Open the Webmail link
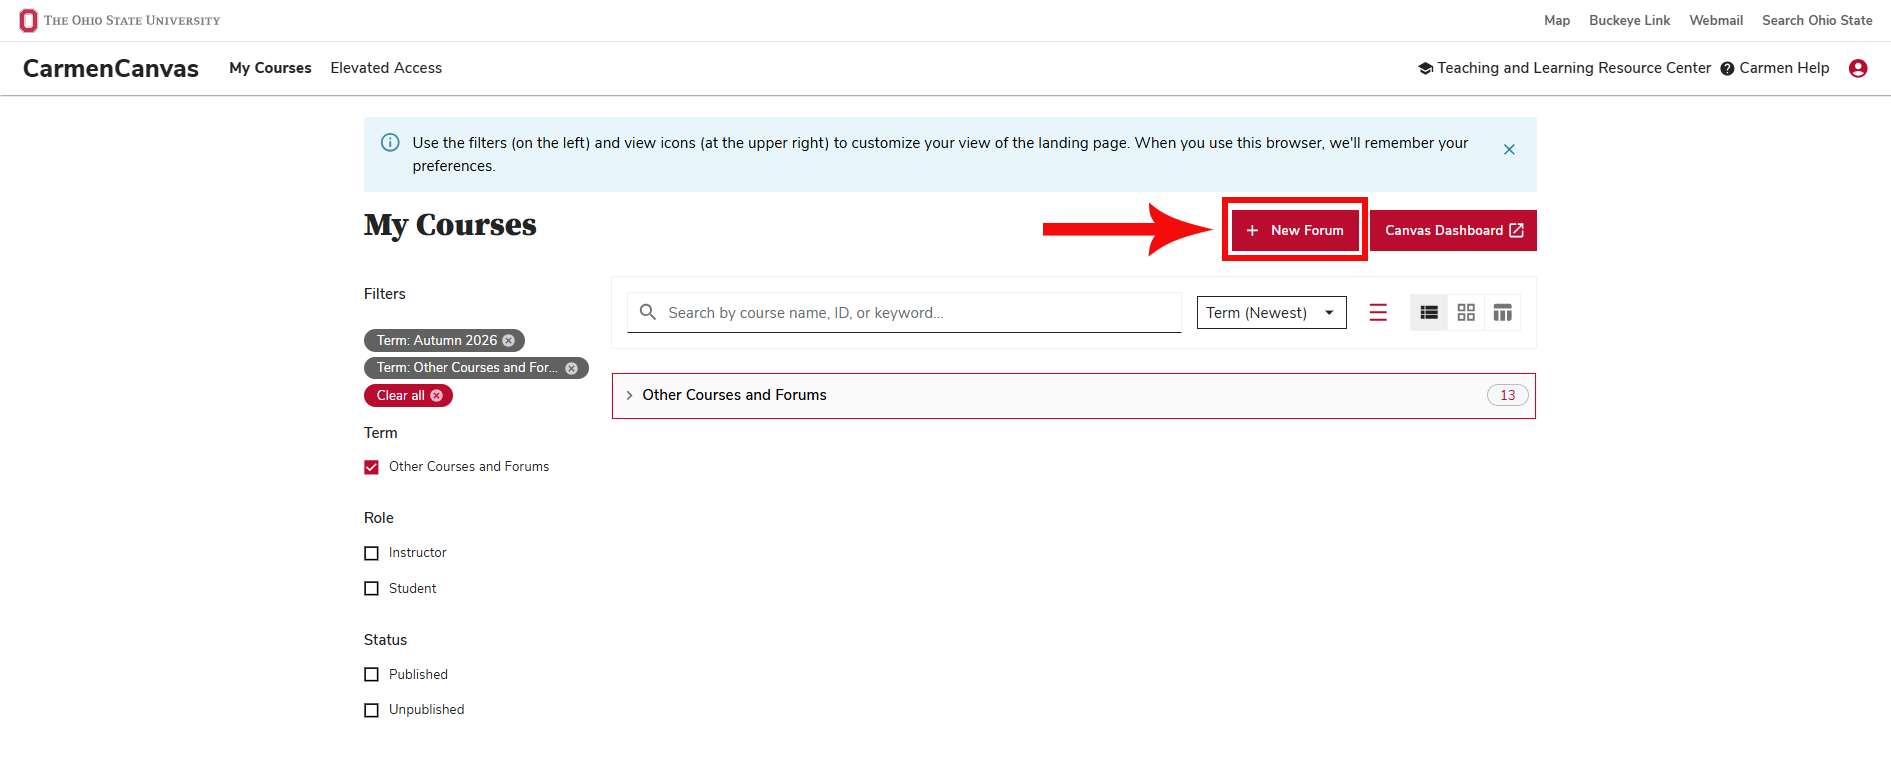 (x=1716, y=20)
